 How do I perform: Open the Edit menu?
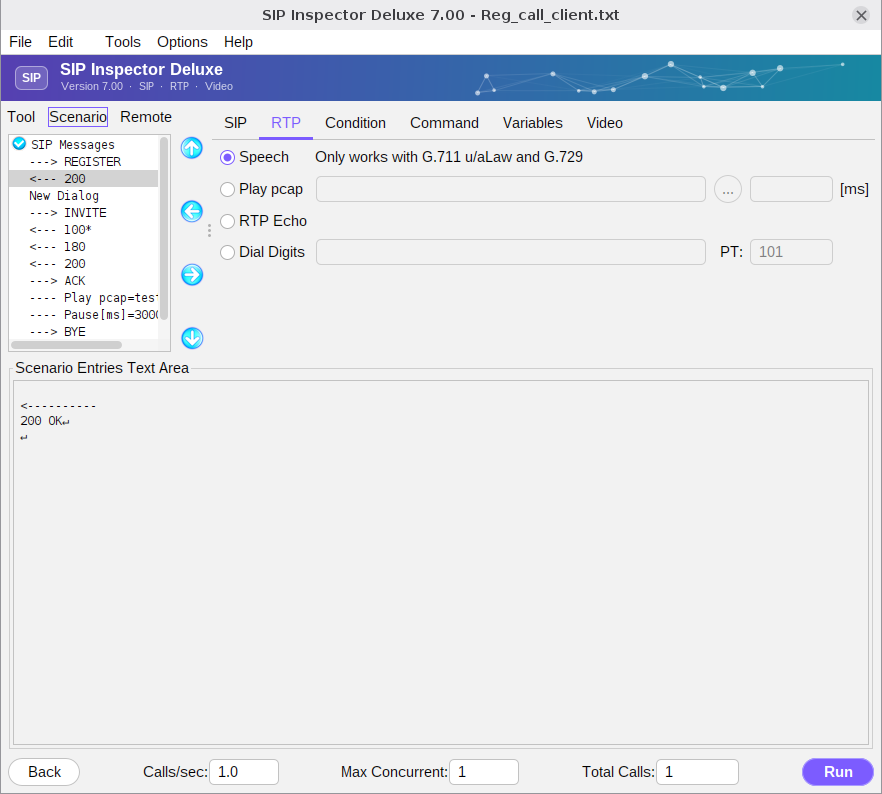[61, 42]
